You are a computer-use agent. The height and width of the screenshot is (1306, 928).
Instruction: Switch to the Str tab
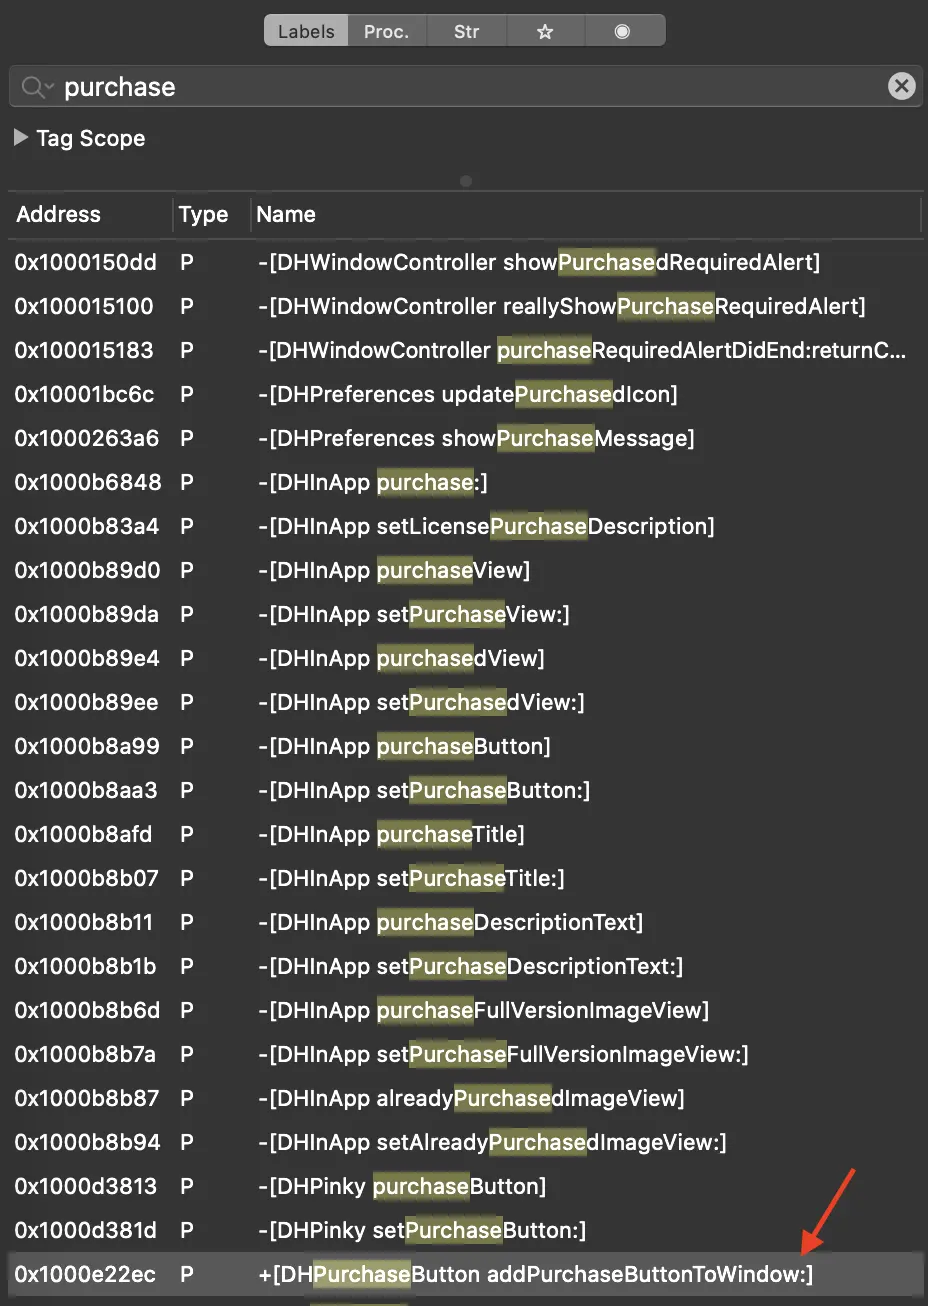[467, 31]
